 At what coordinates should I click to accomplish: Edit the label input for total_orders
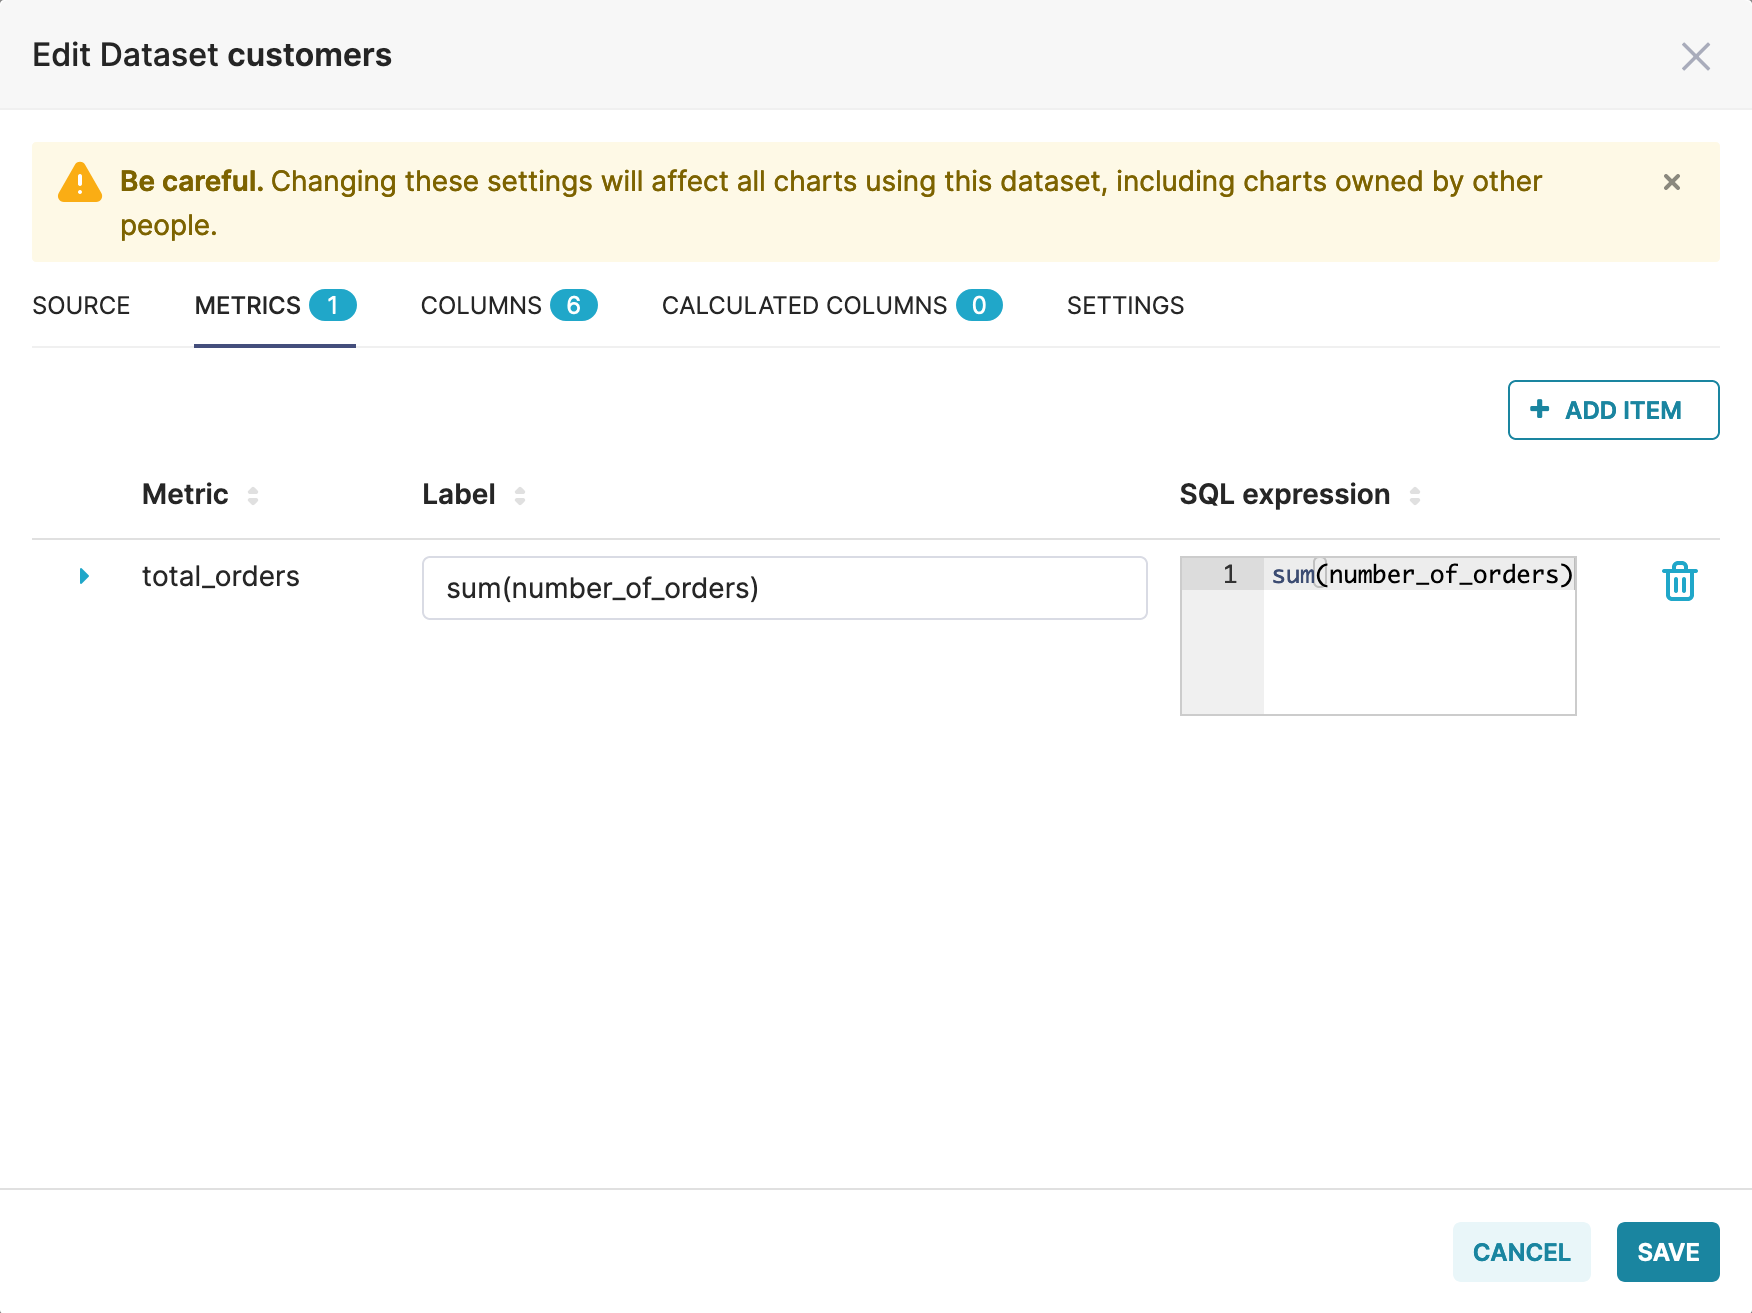coord(784,588)
